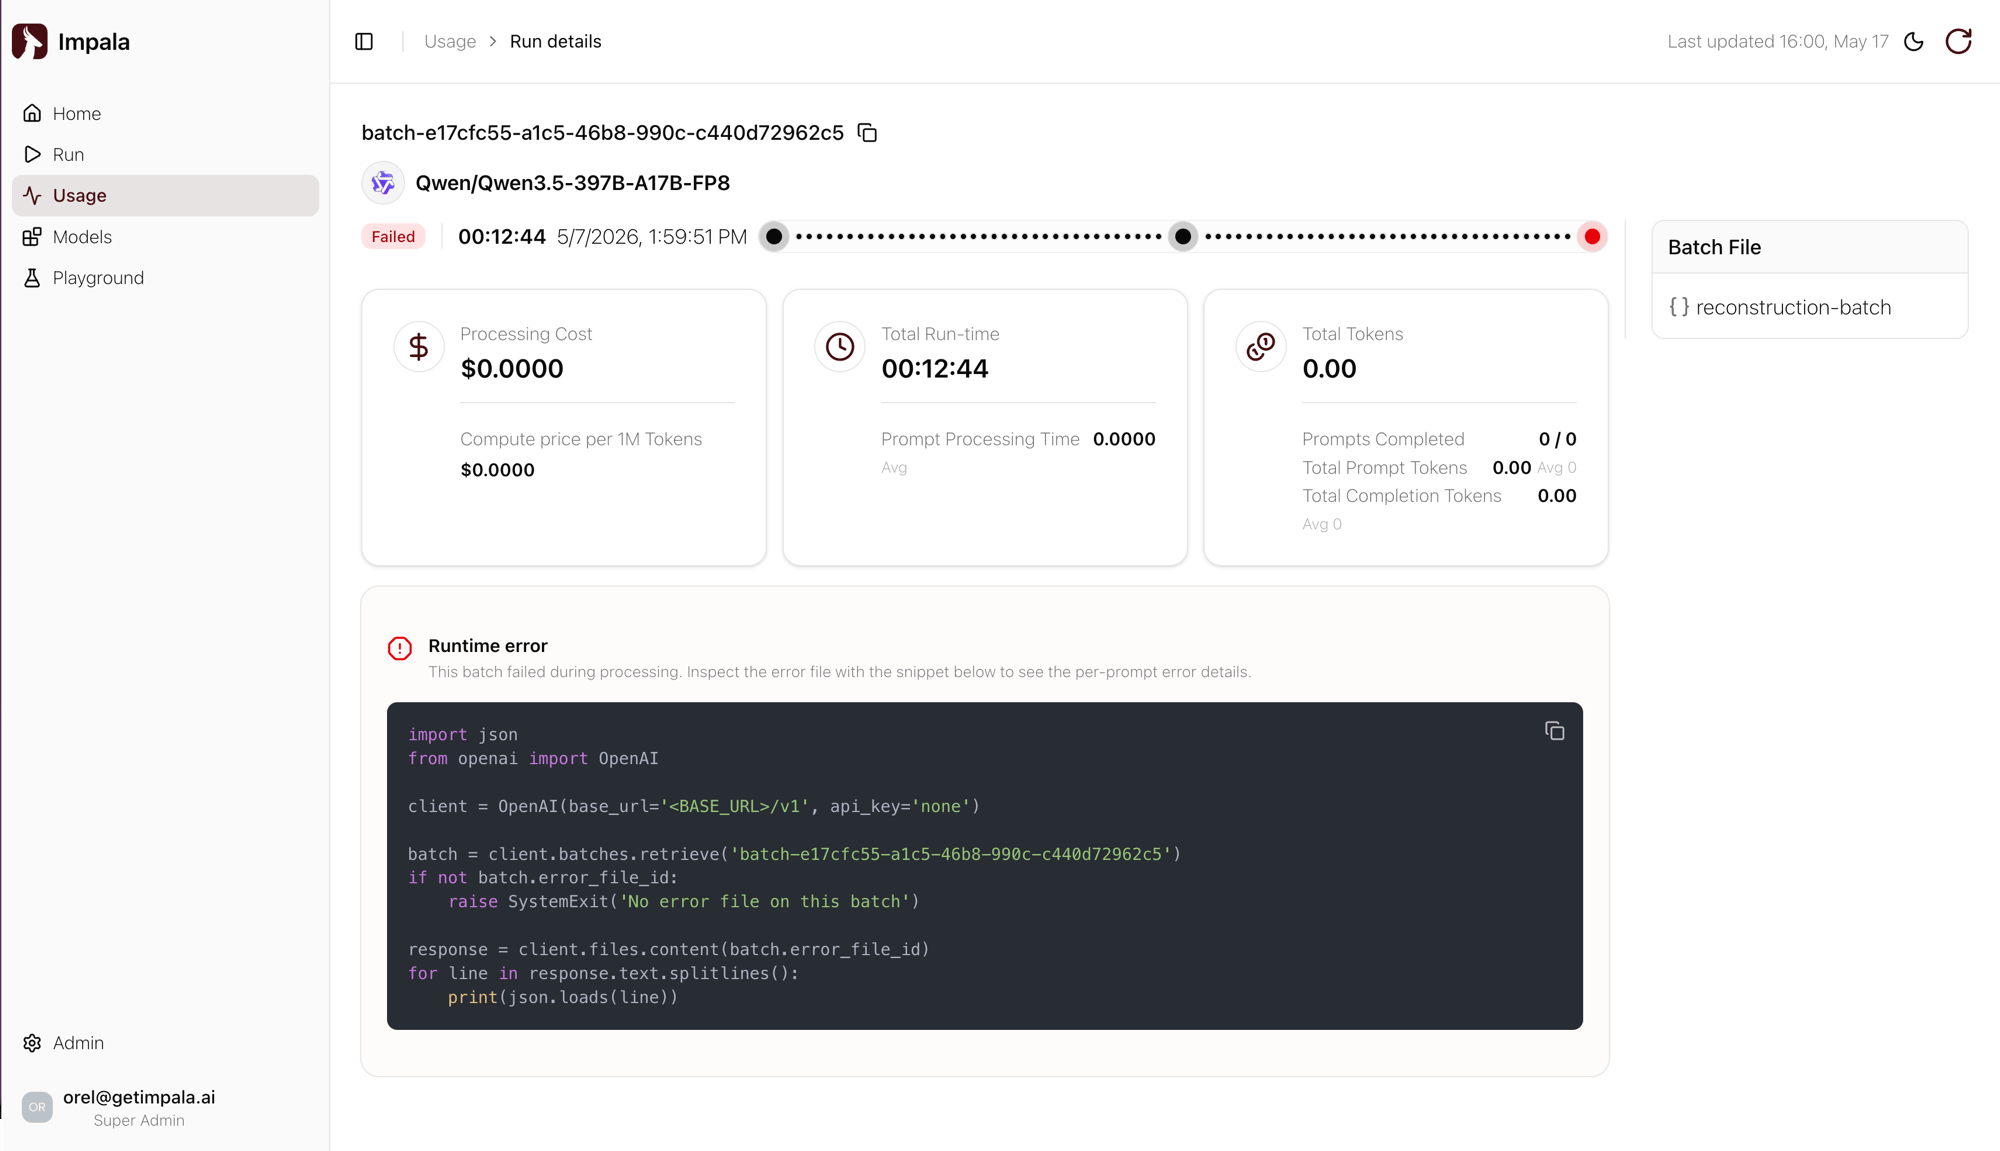Go to the Run section

(x=165, y=154)
